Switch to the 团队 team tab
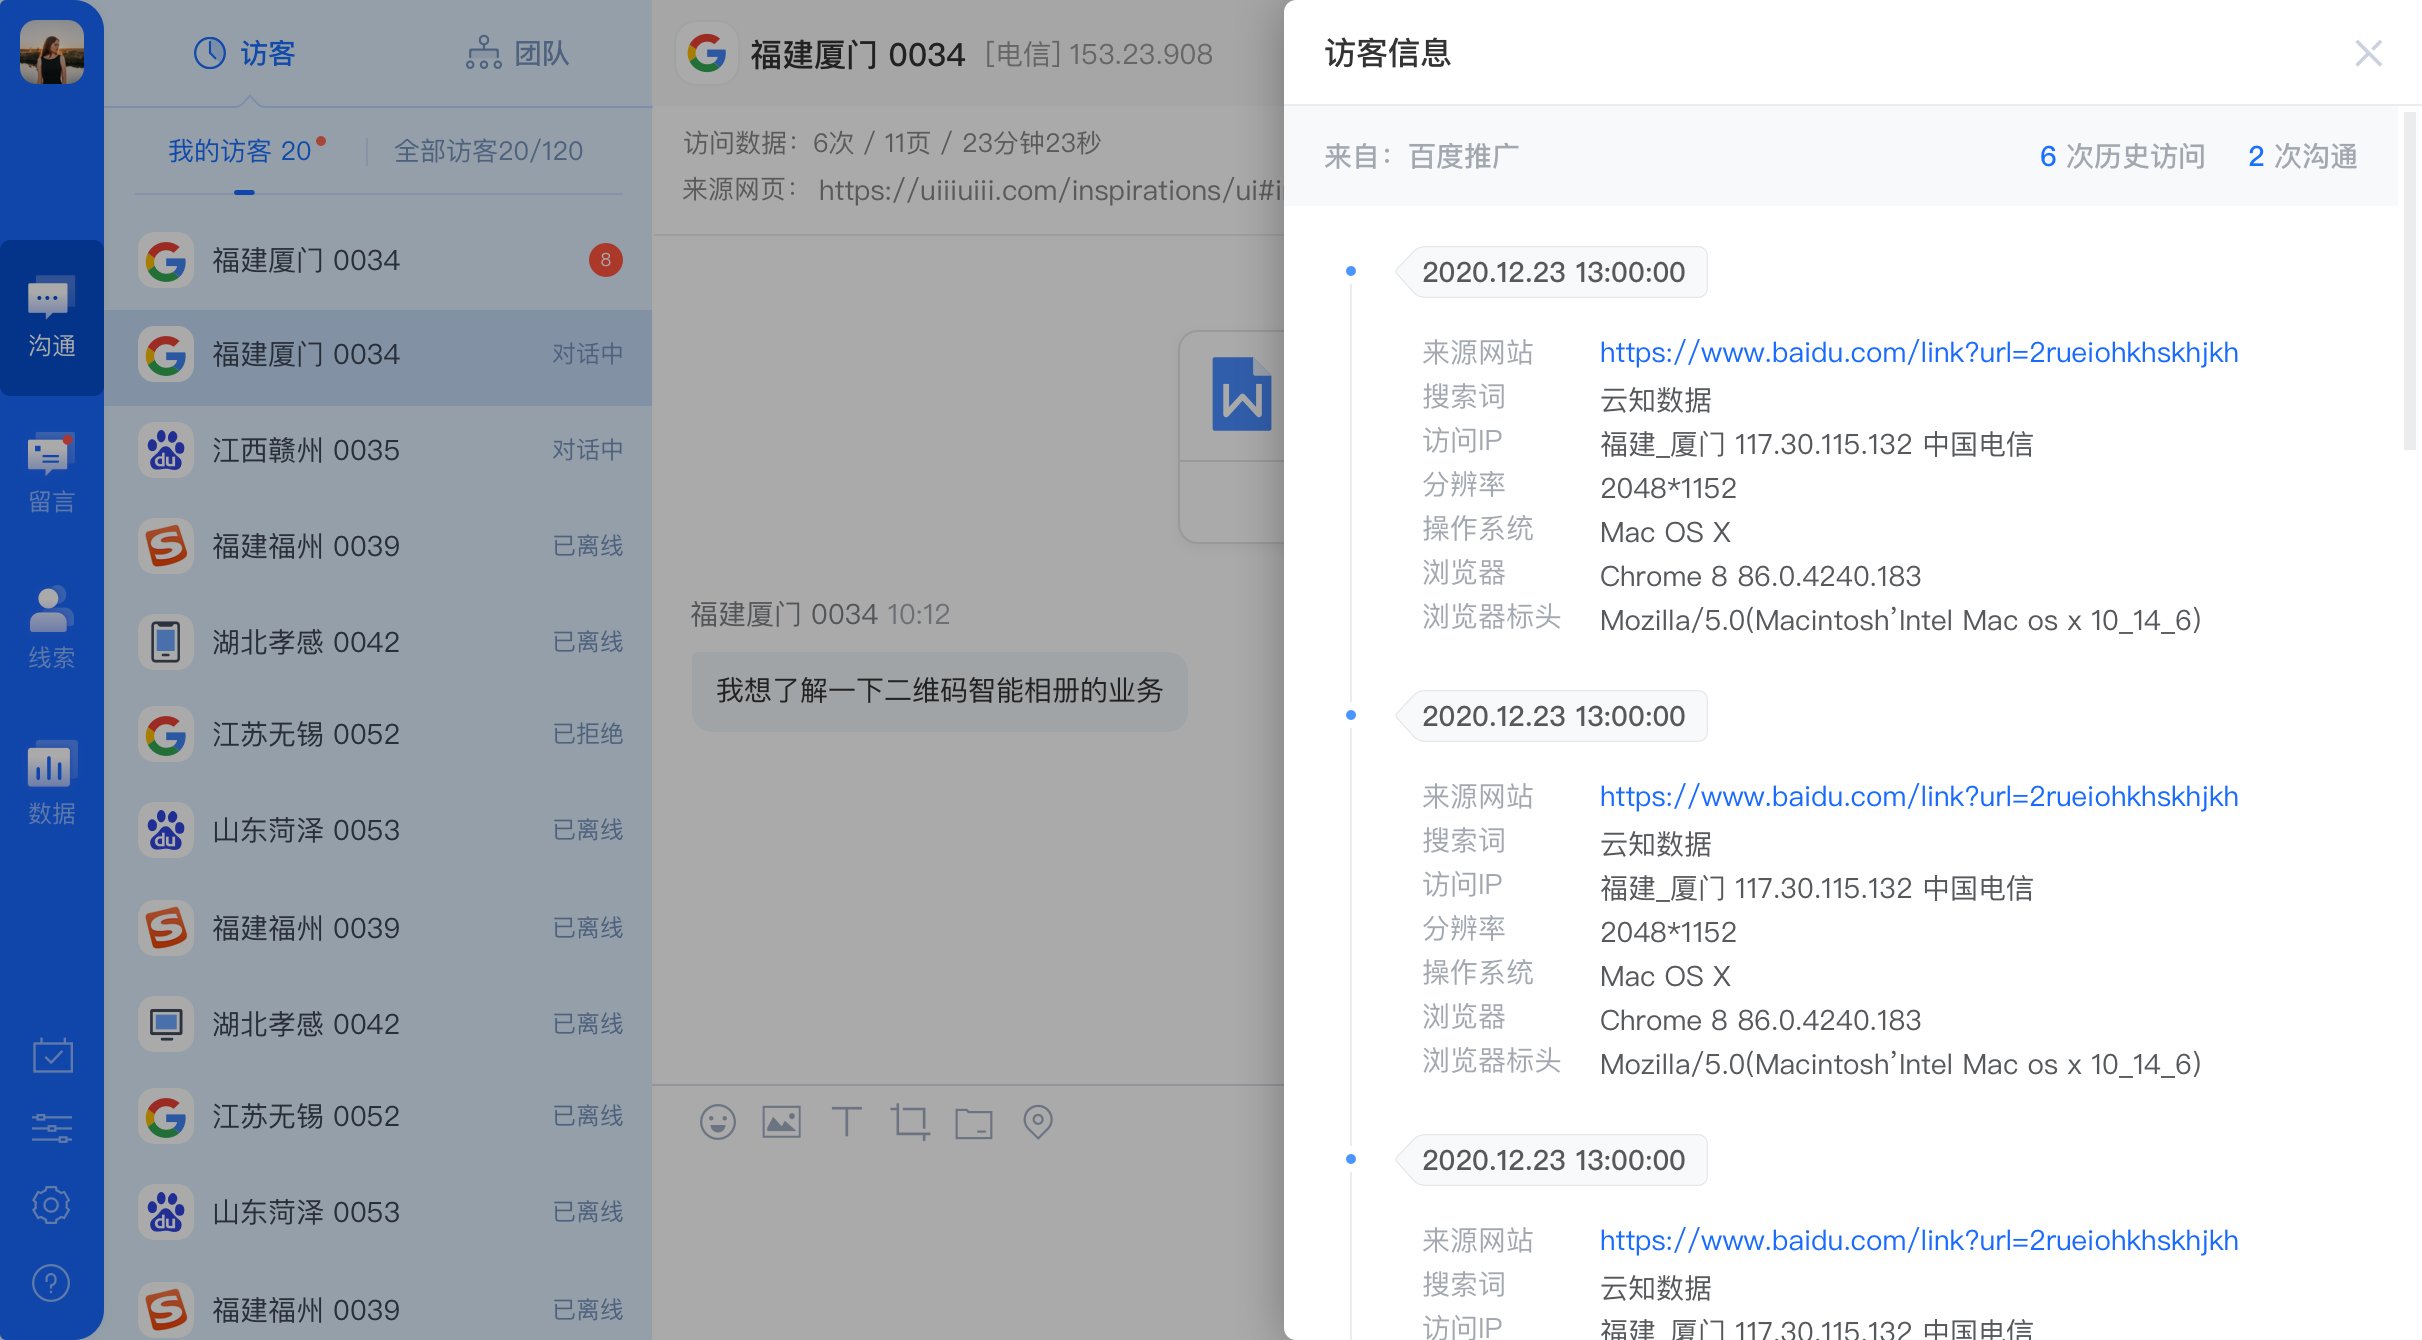This screenshot has width=2422, height=1340. pos(517,53)
